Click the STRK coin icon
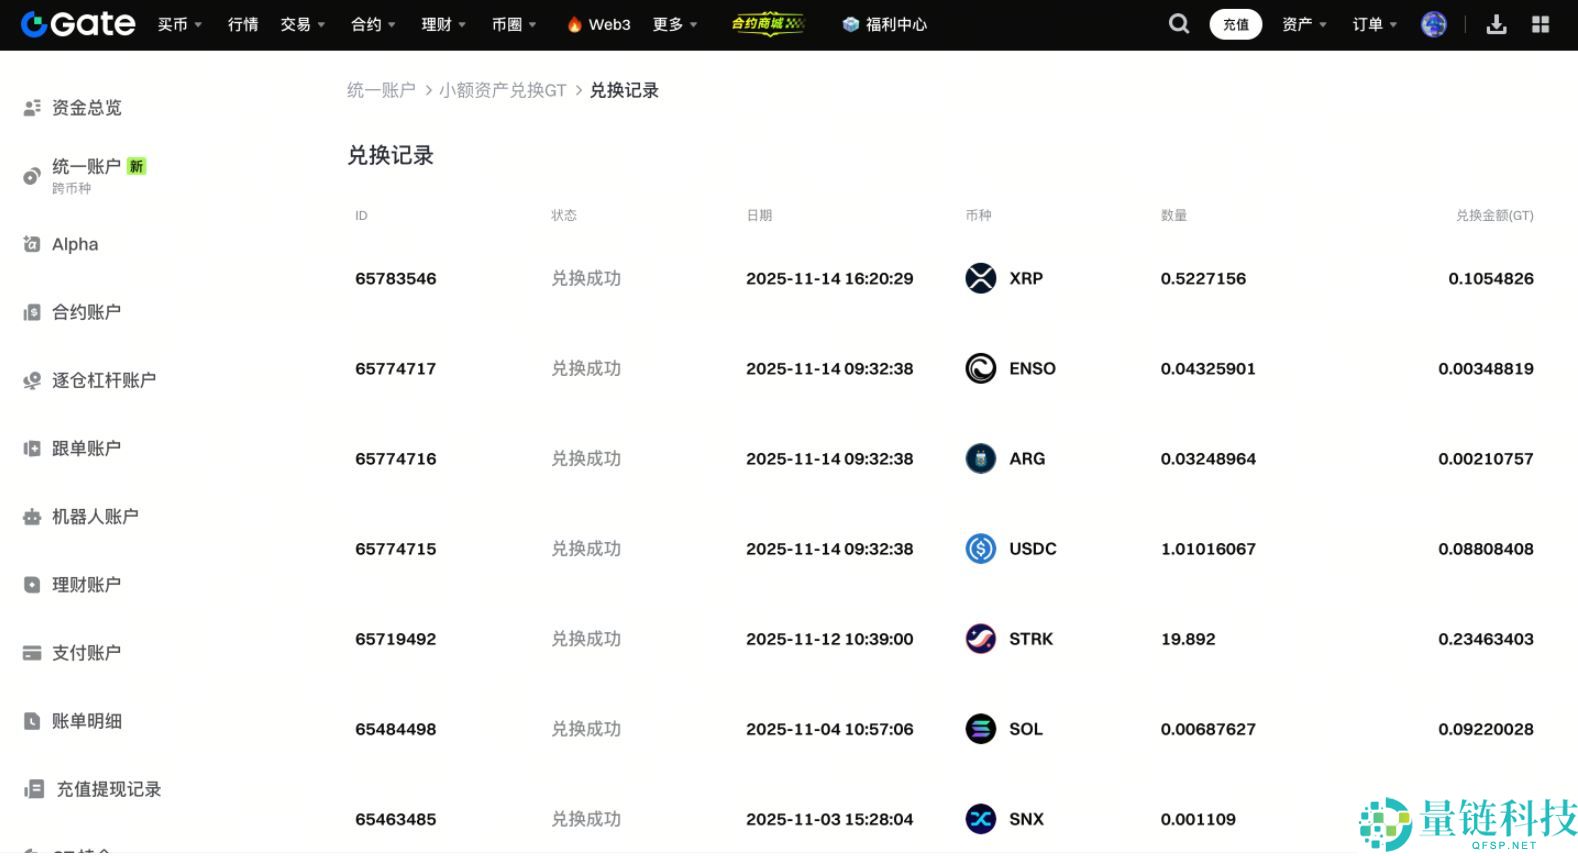1578x856 pixels. 981,638
